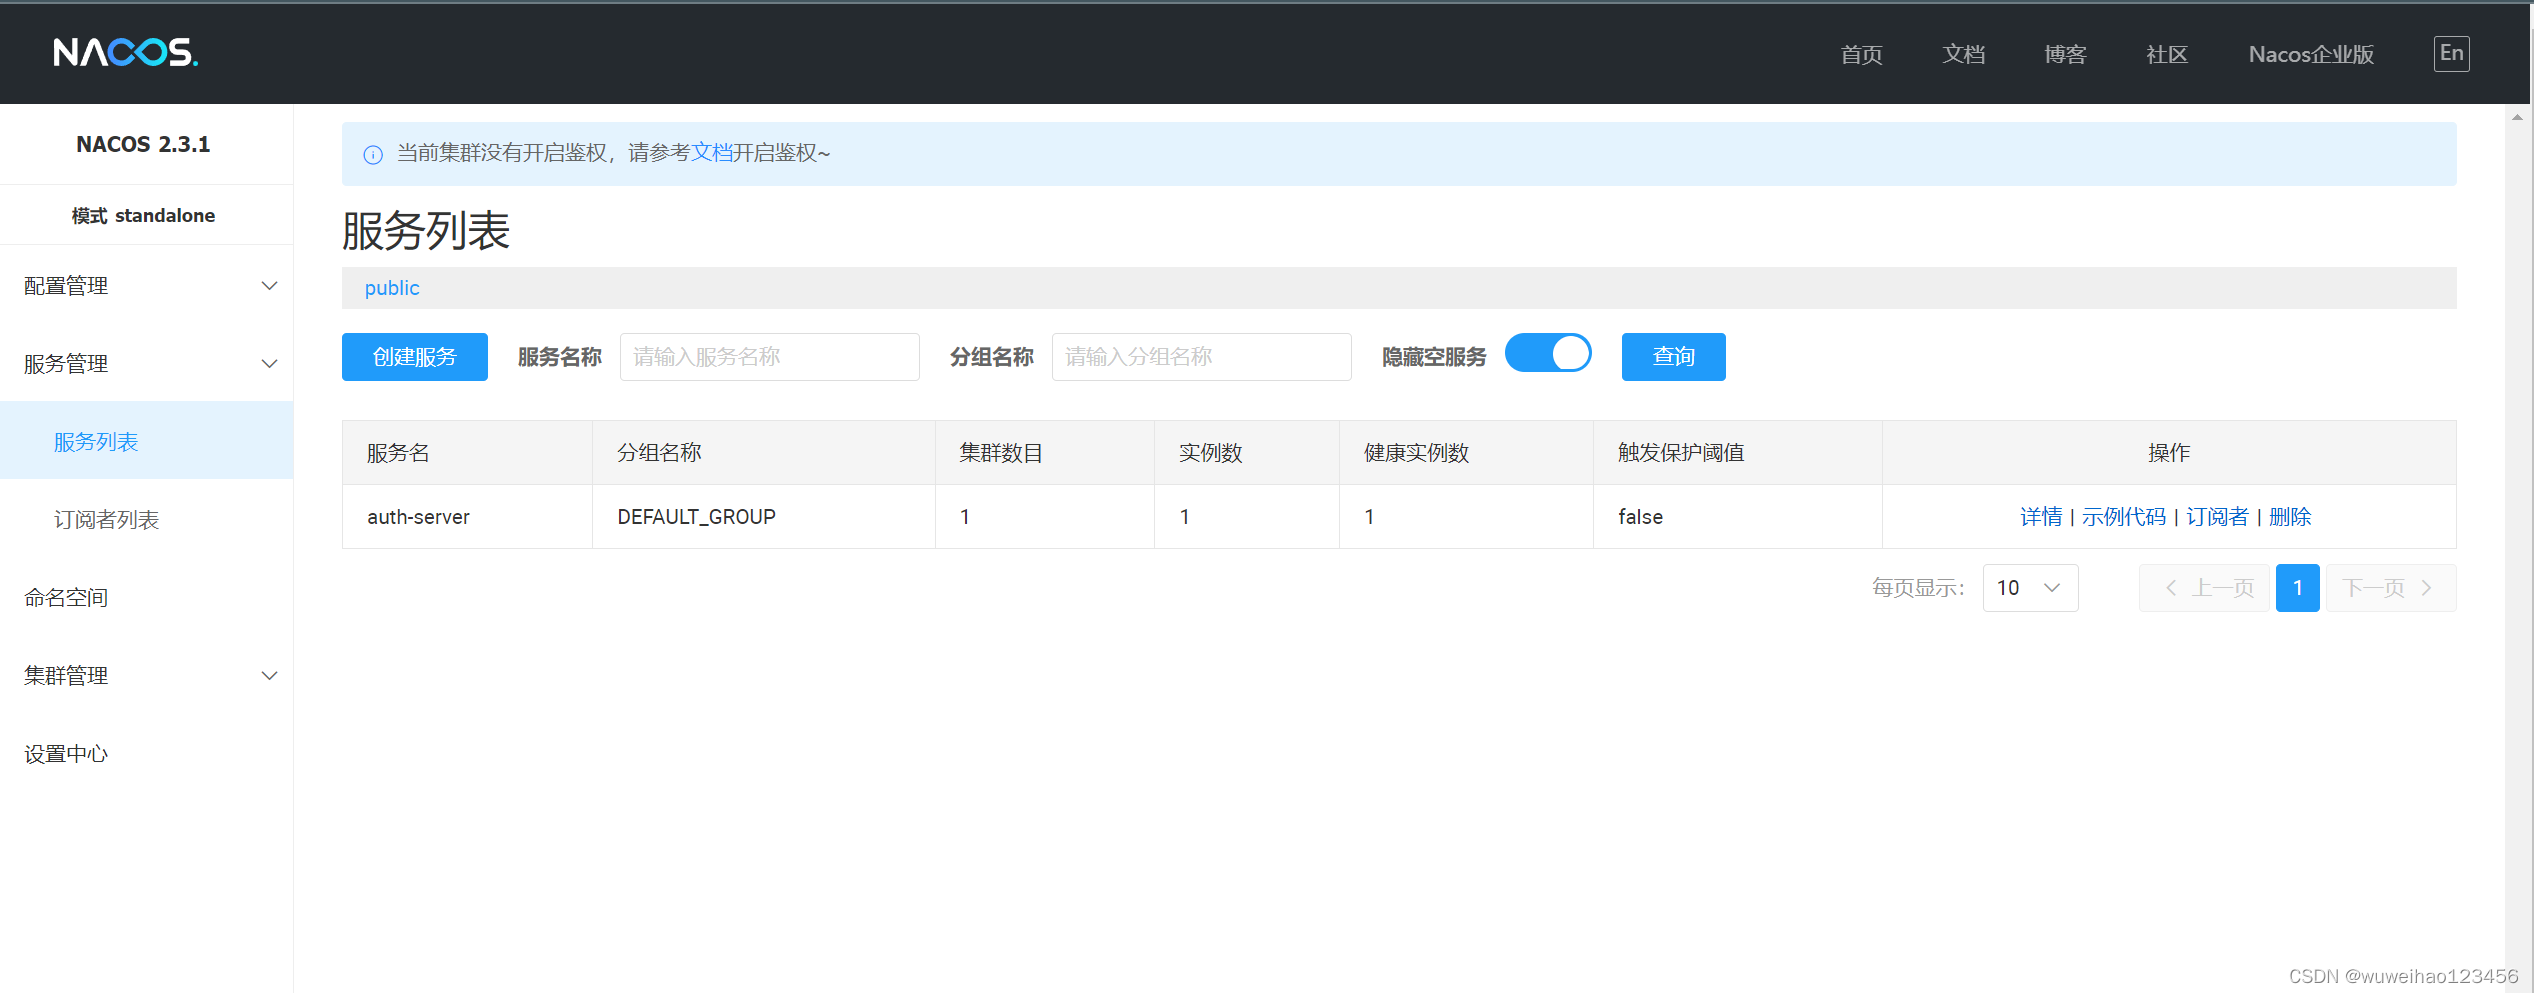The image size is (2534, 993).
Task: Click the info icon in the auth notice
Action: pyautogui.click(x=373, y=154)
